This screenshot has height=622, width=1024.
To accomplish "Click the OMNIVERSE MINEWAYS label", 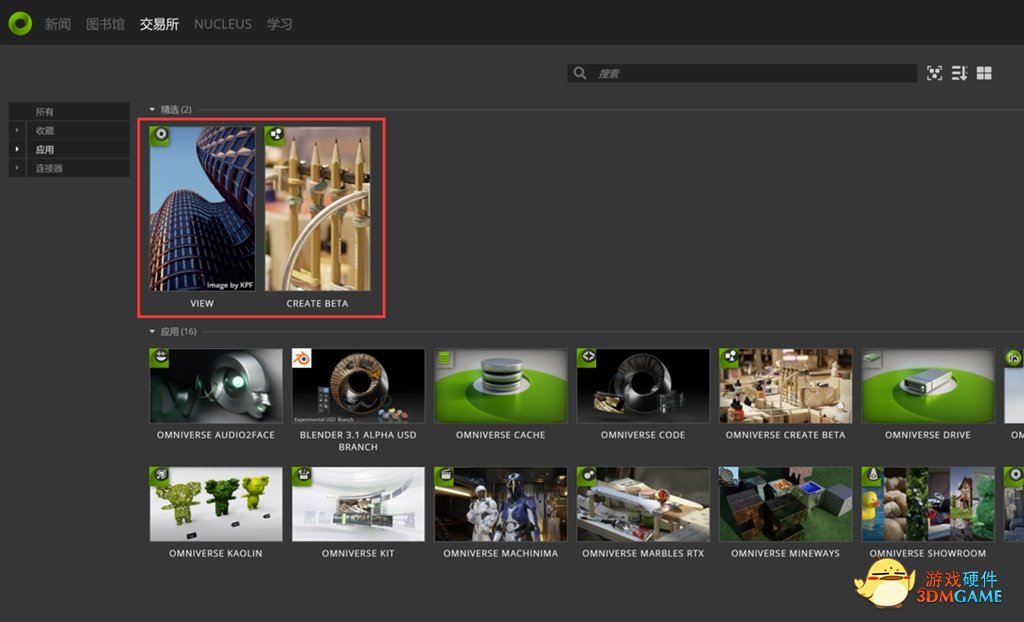I will 786,553.
